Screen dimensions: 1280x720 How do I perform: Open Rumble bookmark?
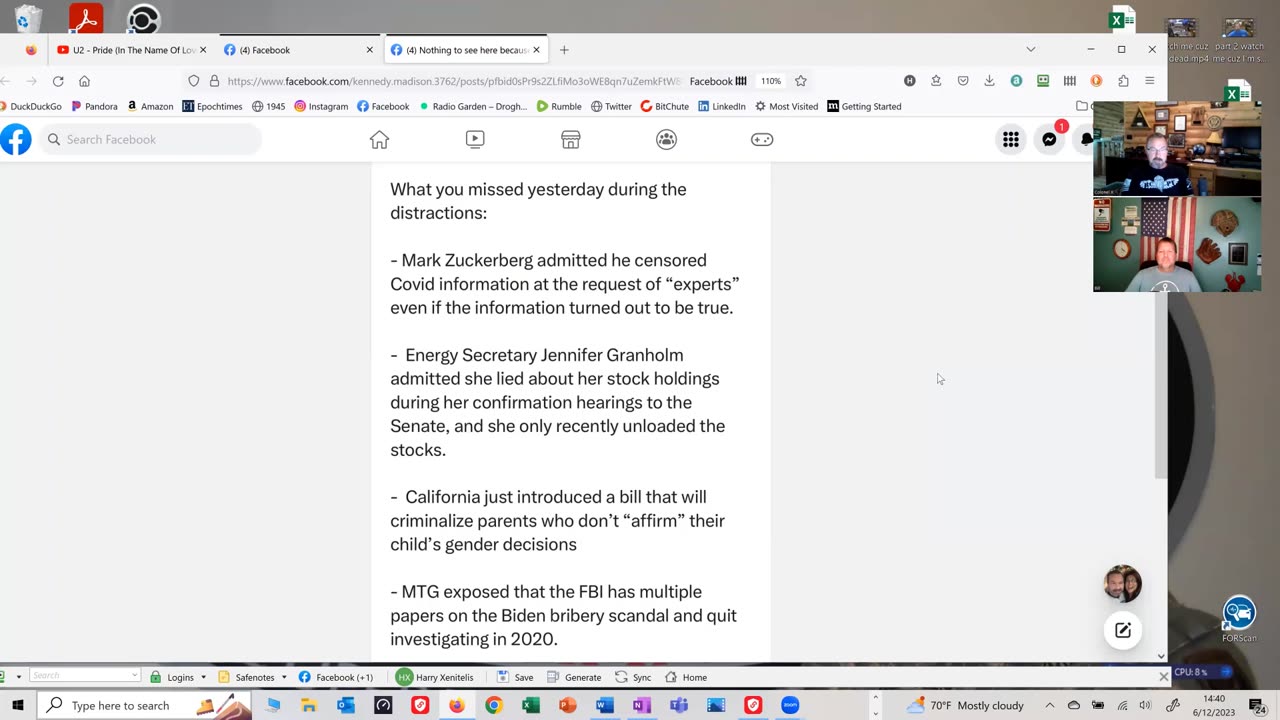coord(559,106)
